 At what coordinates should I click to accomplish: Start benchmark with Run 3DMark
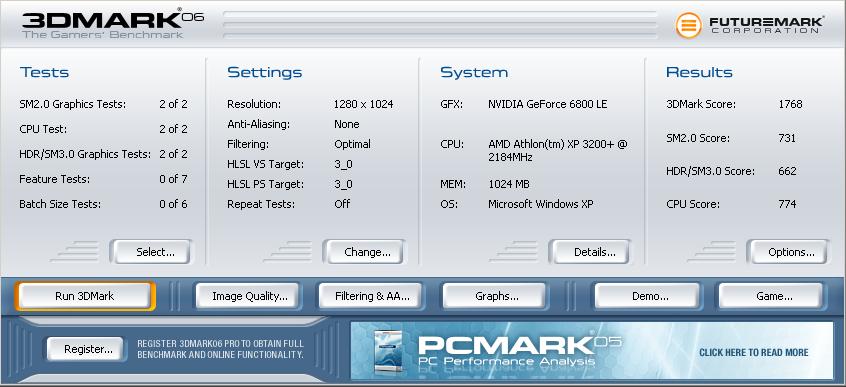tap(85, 296)
